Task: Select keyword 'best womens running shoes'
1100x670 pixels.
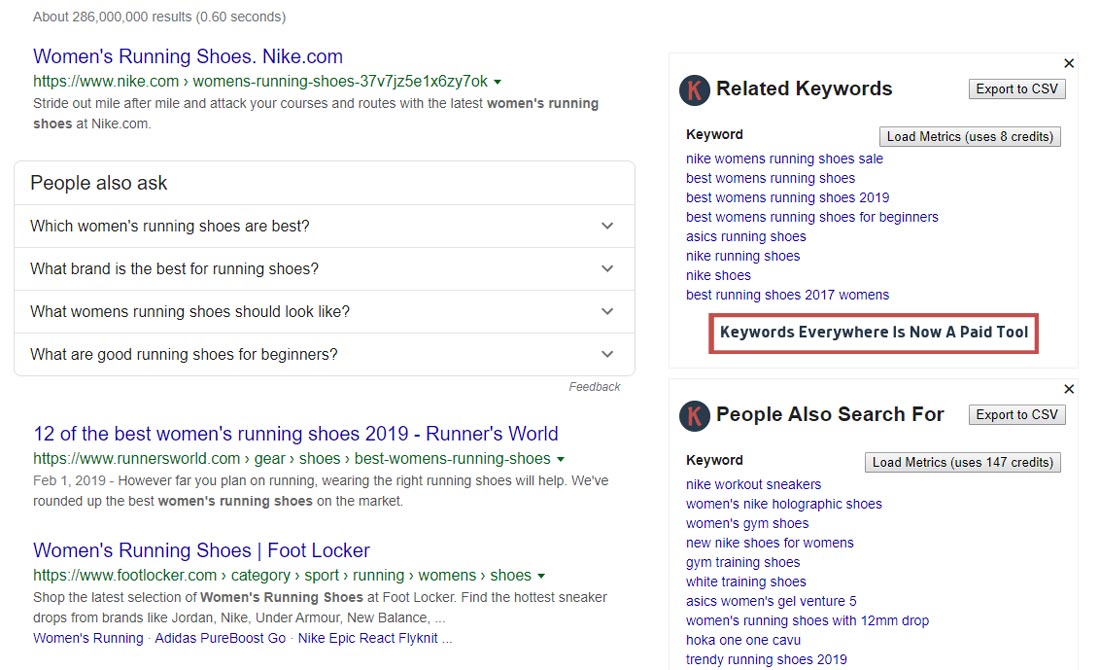Action: (x=770, y=178)
